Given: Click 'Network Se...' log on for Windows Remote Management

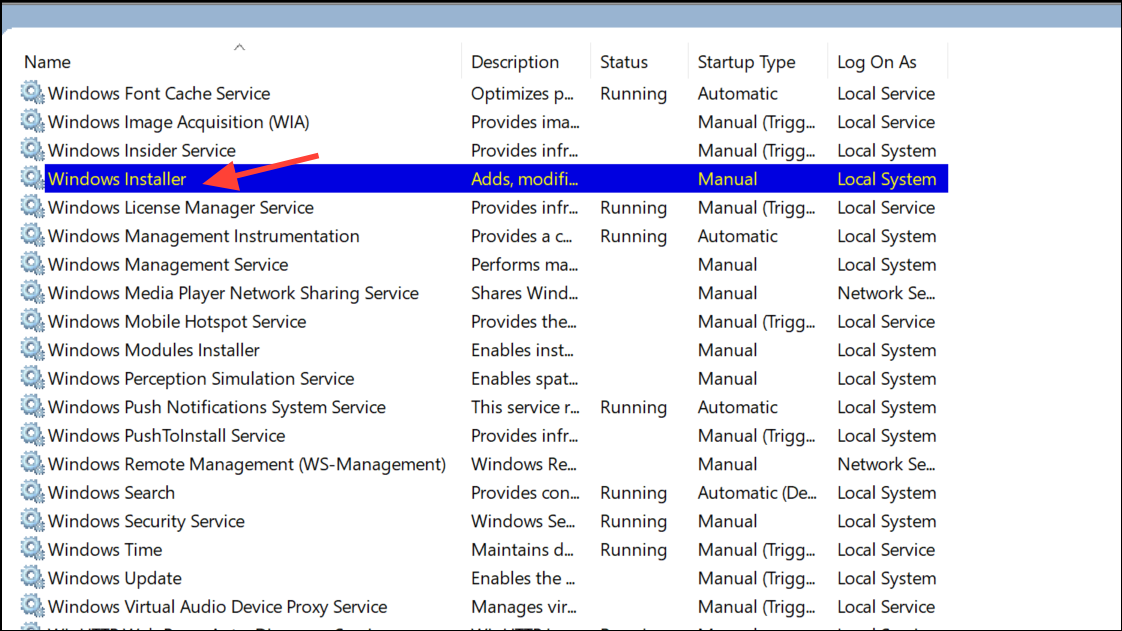Looking at the screenshot, I should tap(886, 464).
